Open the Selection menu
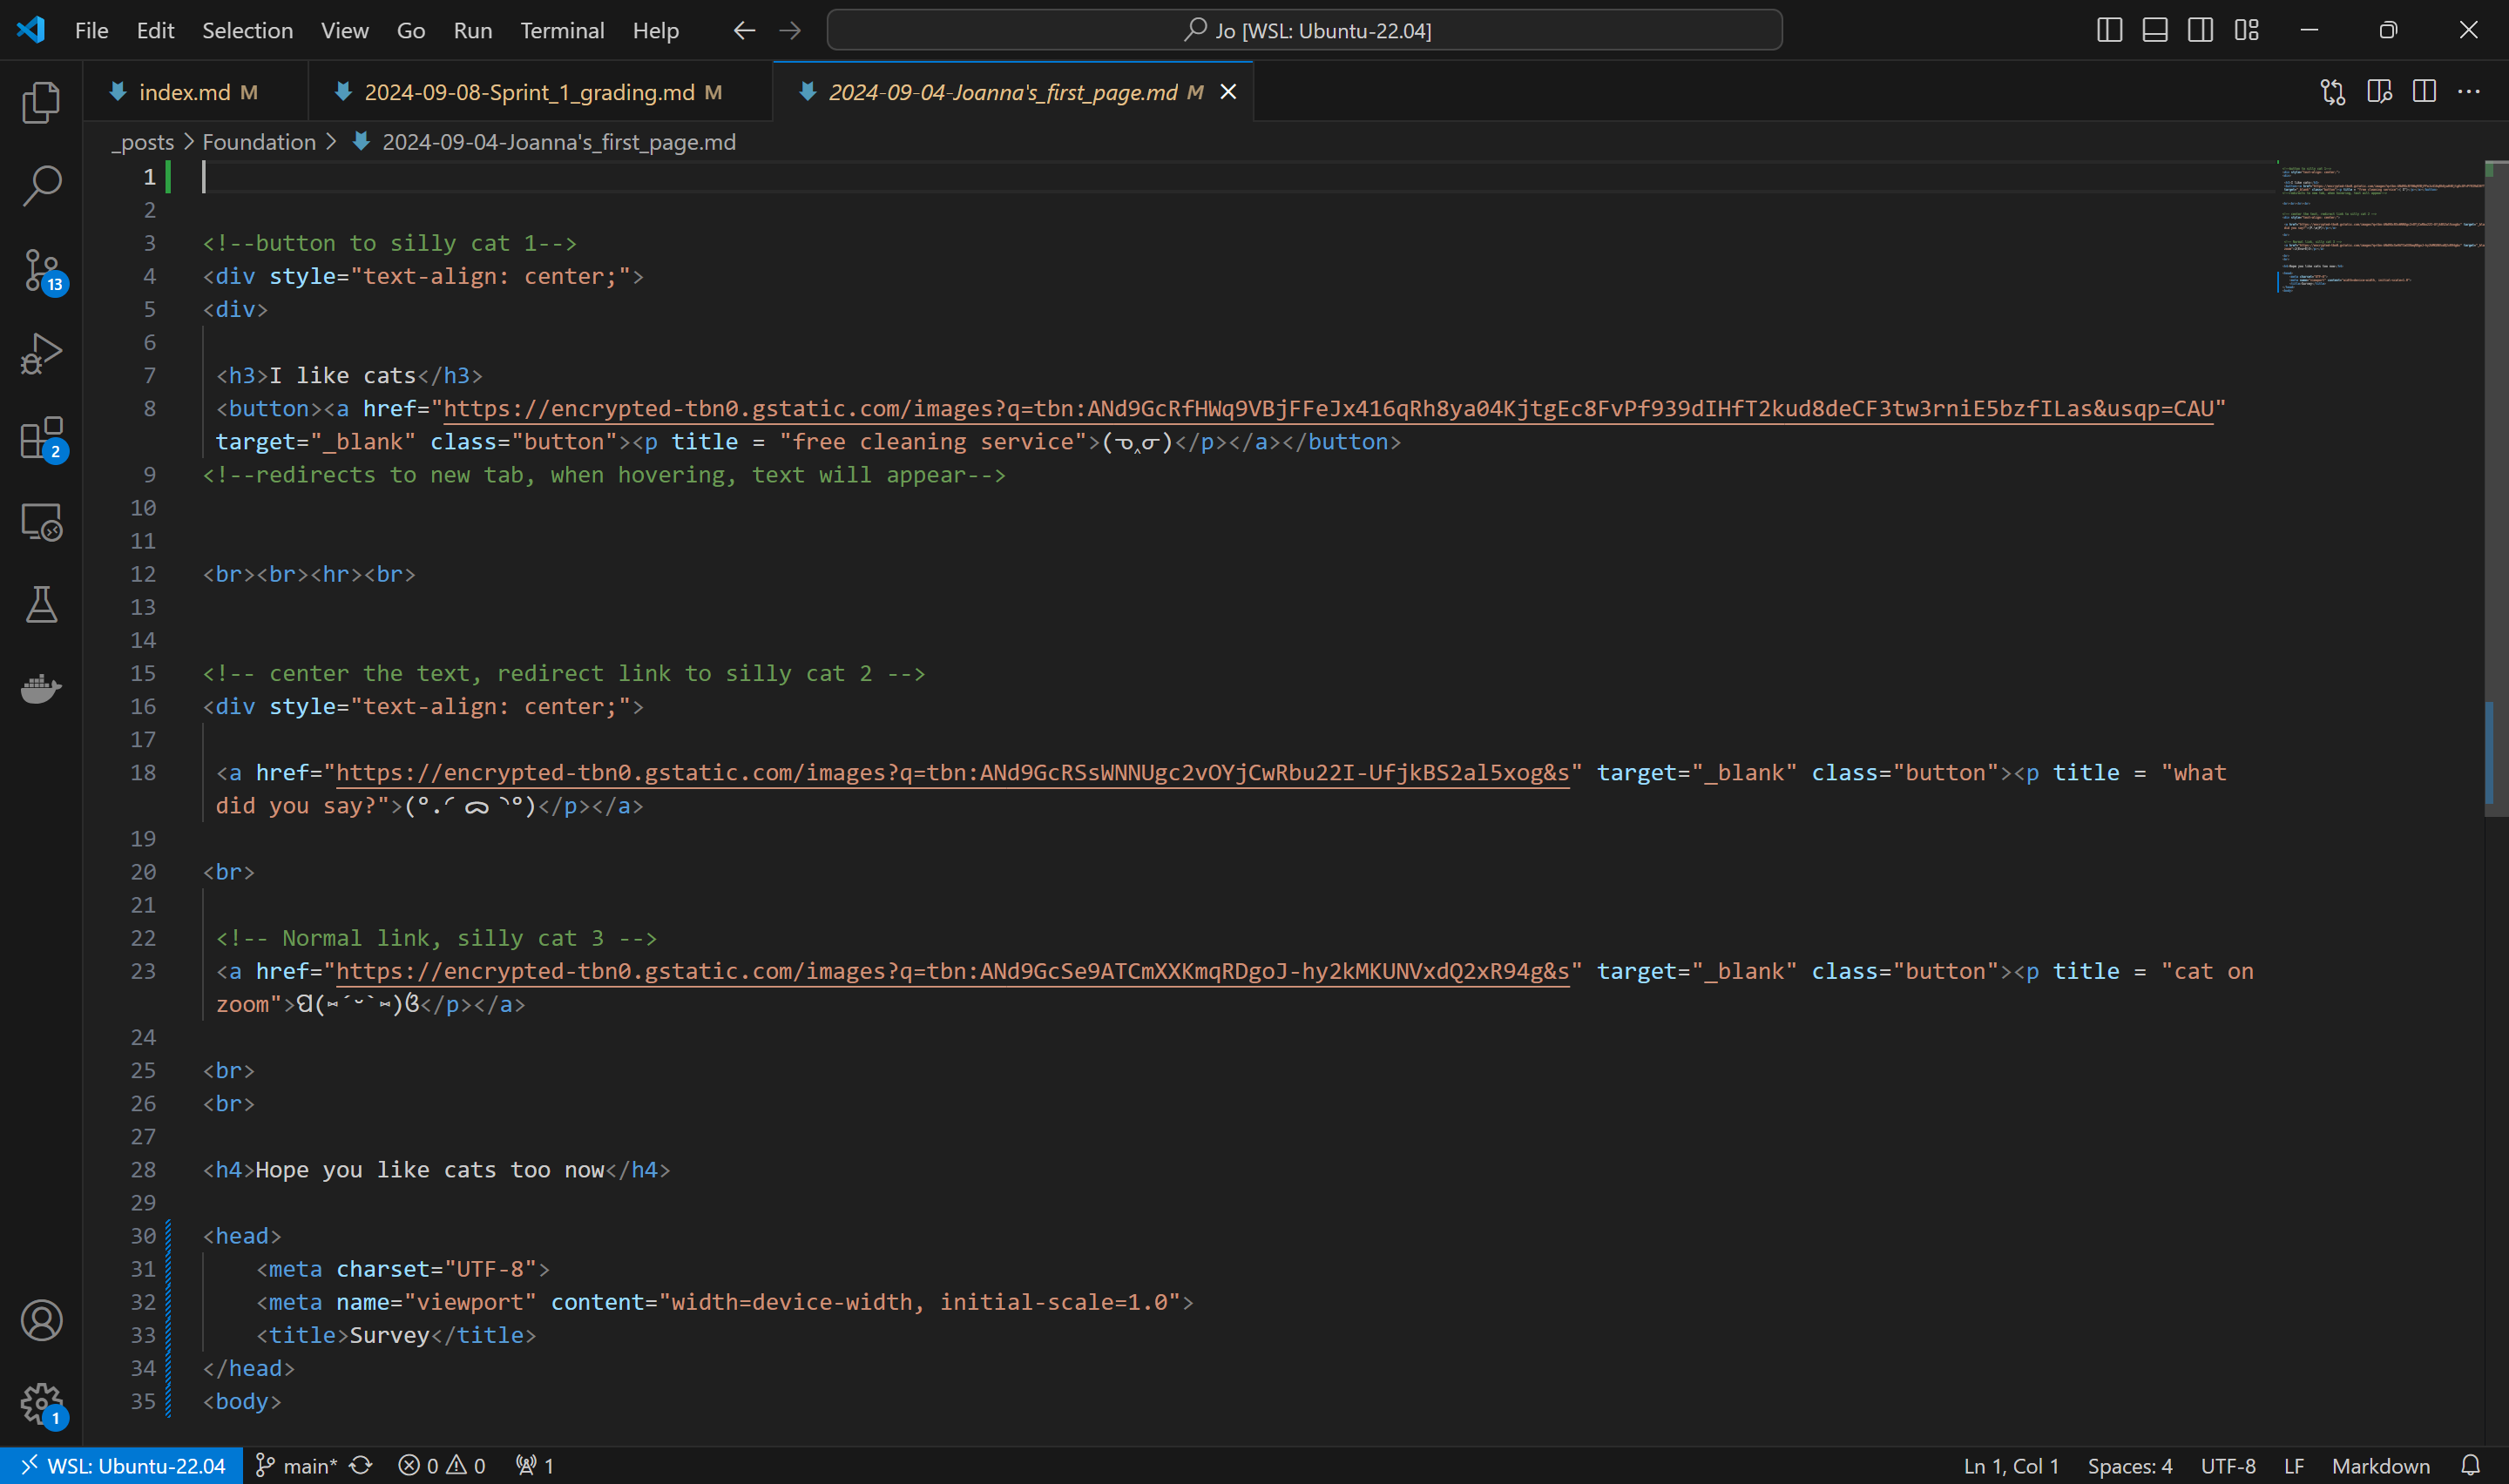 point(247,30)
